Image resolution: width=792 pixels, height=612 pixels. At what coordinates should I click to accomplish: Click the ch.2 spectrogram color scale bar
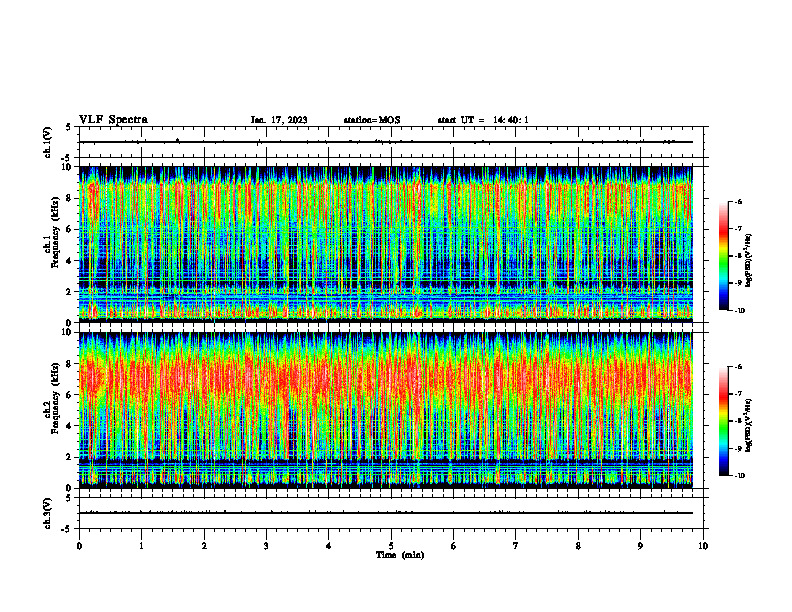[x=723, y=421]
